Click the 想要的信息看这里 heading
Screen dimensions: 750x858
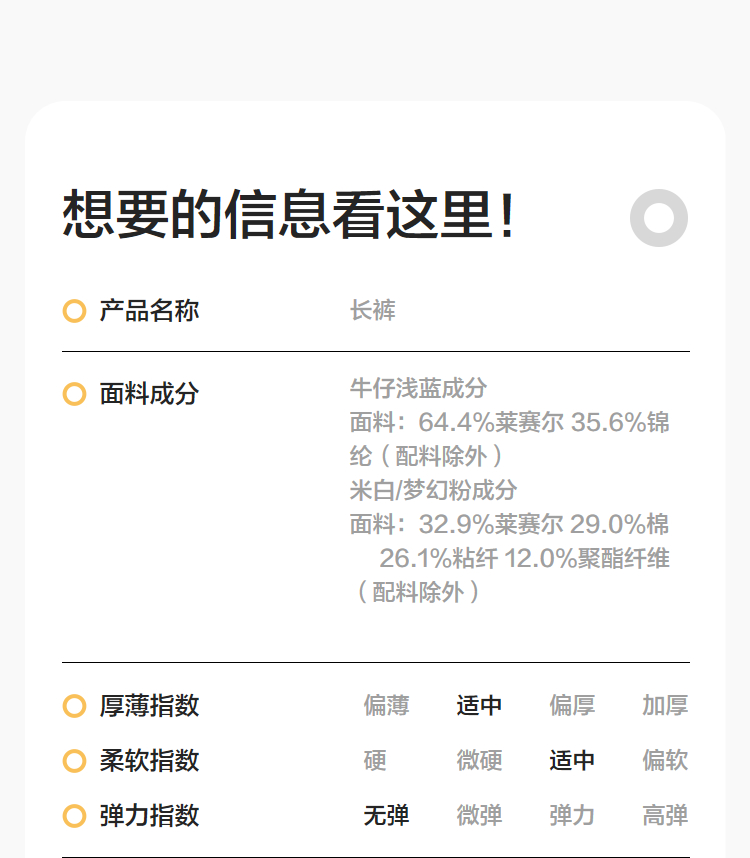click(x=290, y=215)
